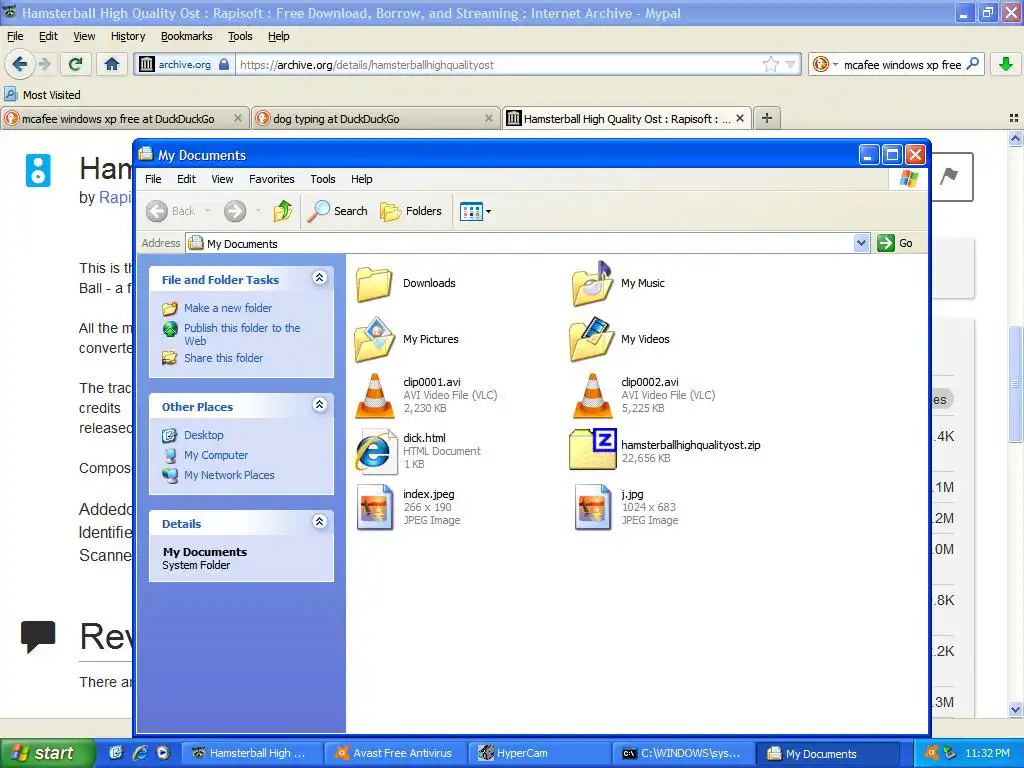The width and height of the screenshot is (1024, 768).
Task: Click the Search magnifier in Explorer toolbar
Action: point(338,211)
